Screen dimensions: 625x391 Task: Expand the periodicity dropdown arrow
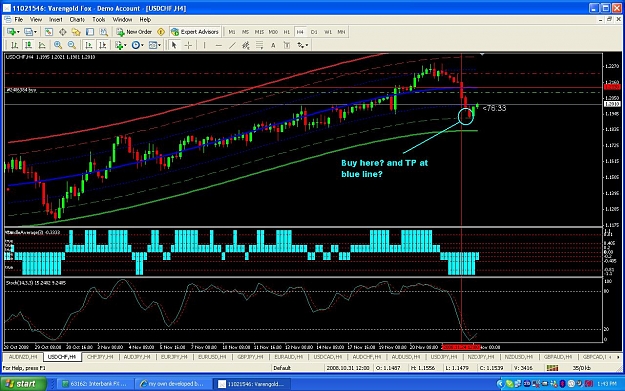click(x=142, y=45)
